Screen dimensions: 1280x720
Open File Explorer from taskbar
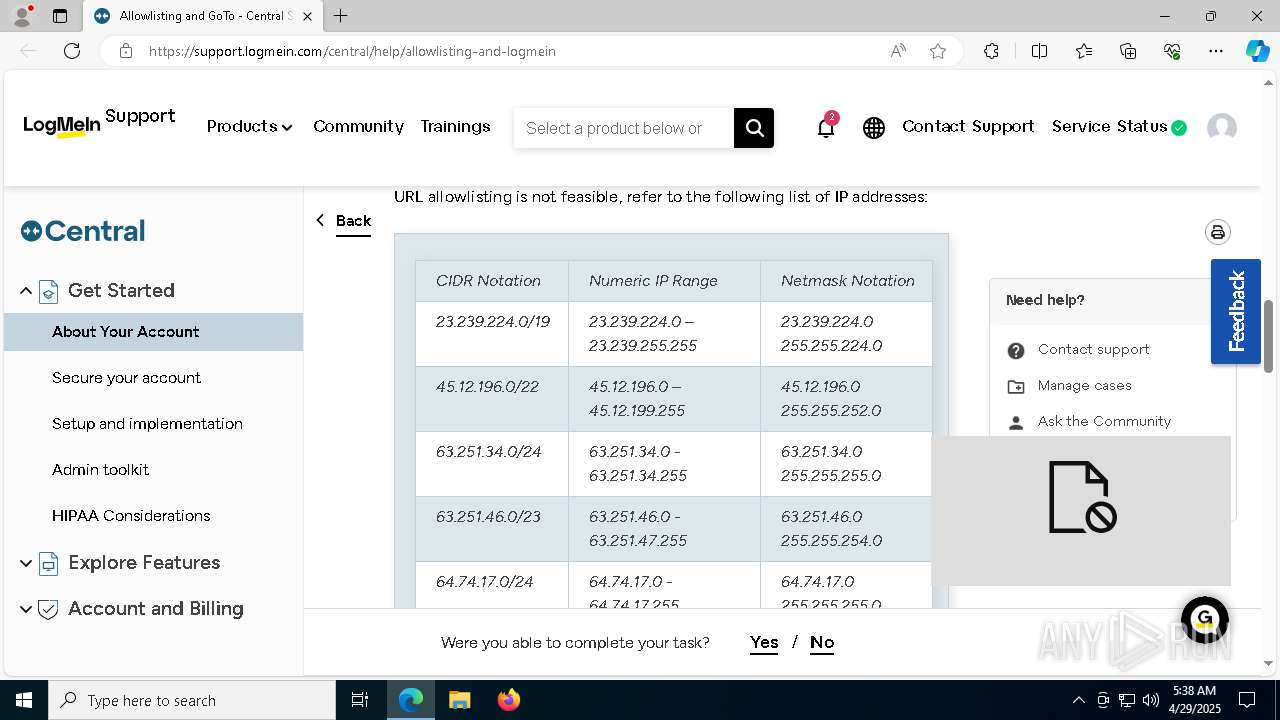pyautogui.click(x=459, y=700)
